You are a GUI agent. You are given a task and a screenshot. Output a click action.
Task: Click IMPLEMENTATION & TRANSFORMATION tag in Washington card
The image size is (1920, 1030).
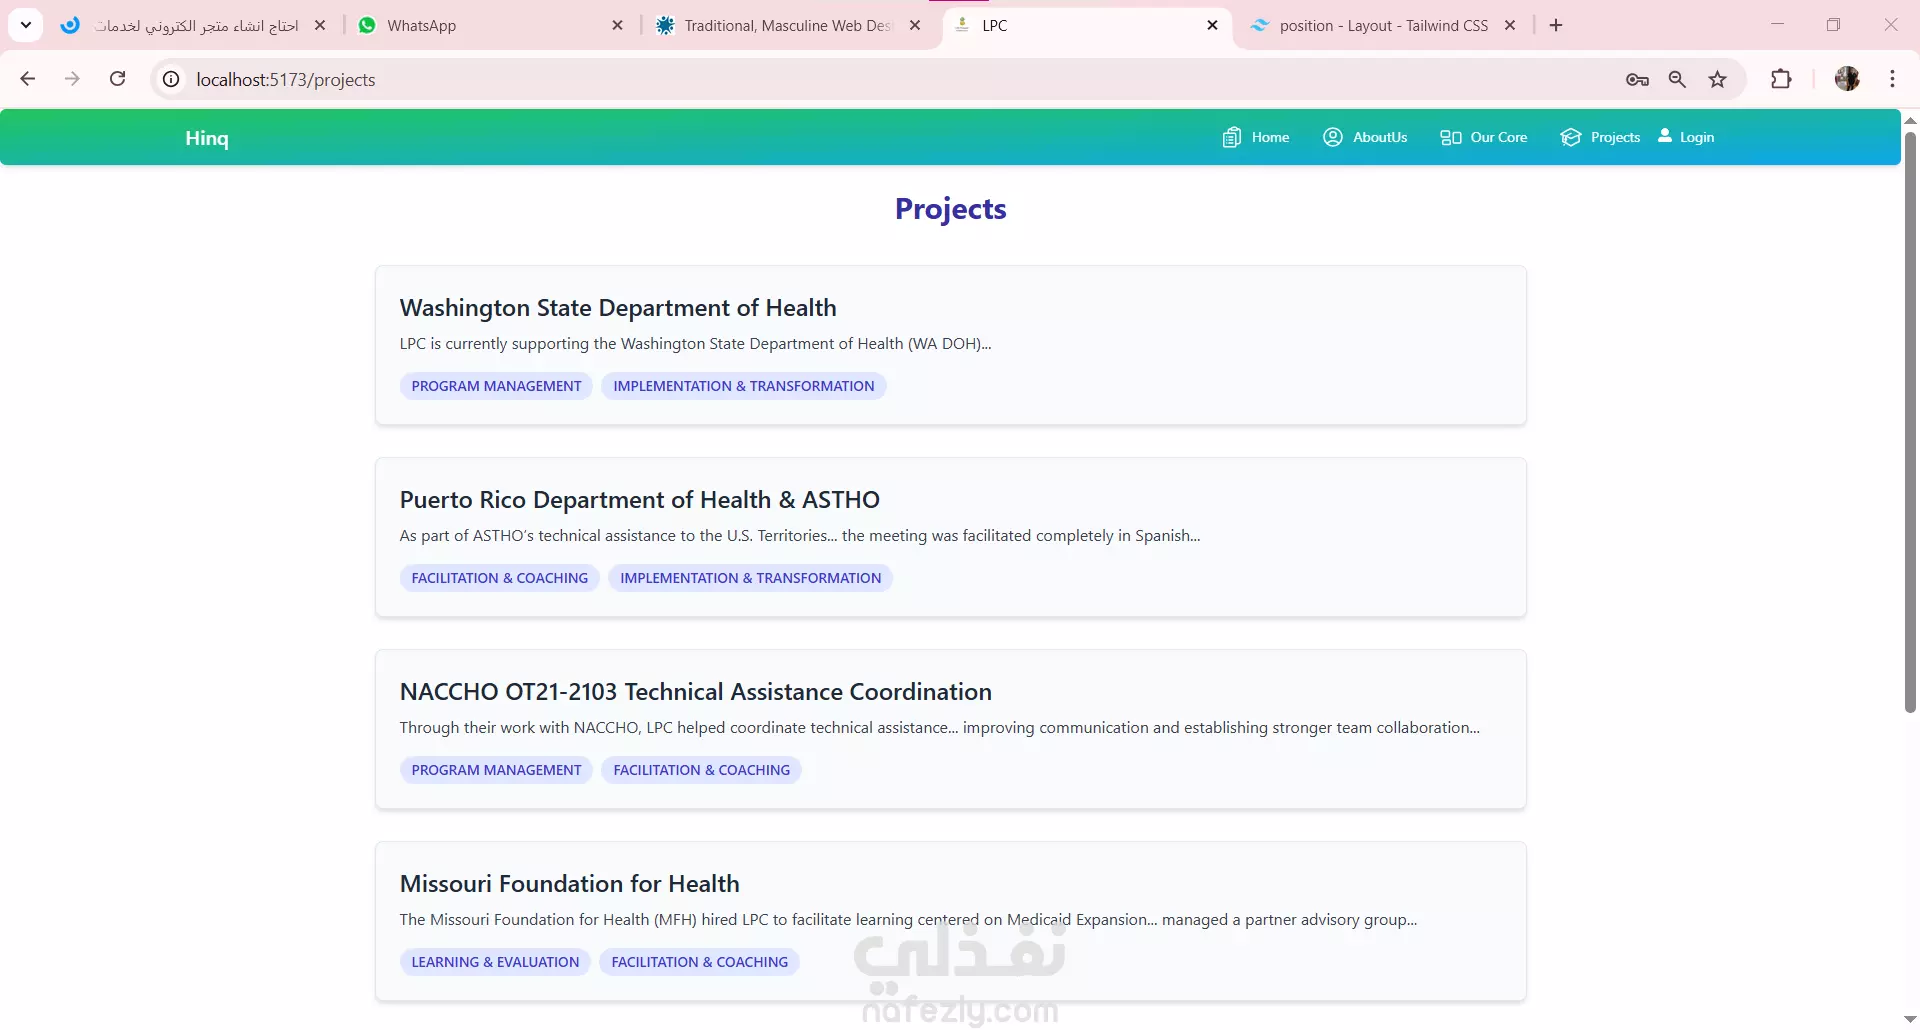[x=744, y=386]
